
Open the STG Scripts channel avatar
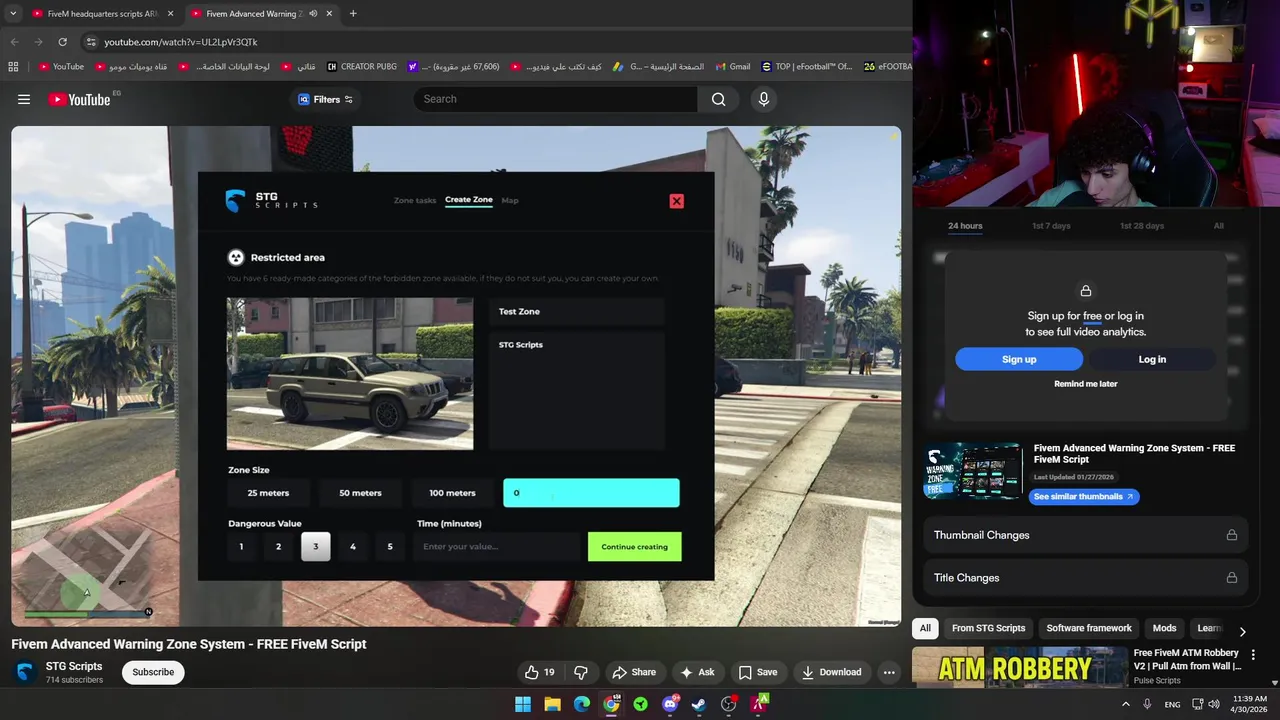pyautogui.click(x=25, y=672)
